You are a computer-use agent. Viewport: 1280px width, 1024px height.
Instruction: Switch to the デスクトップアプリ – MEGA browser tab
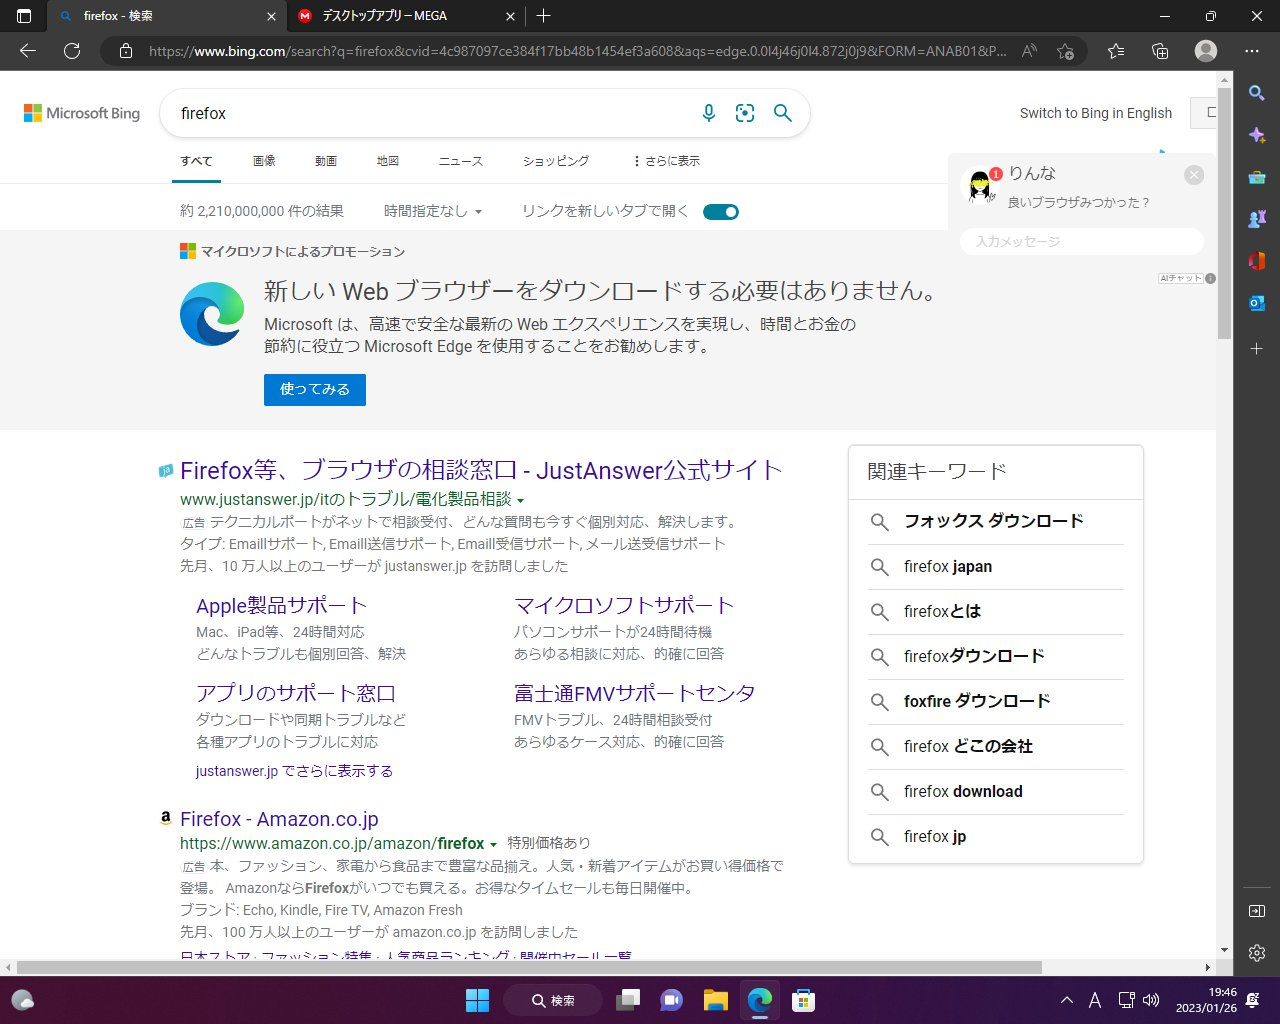pos(405,16)
